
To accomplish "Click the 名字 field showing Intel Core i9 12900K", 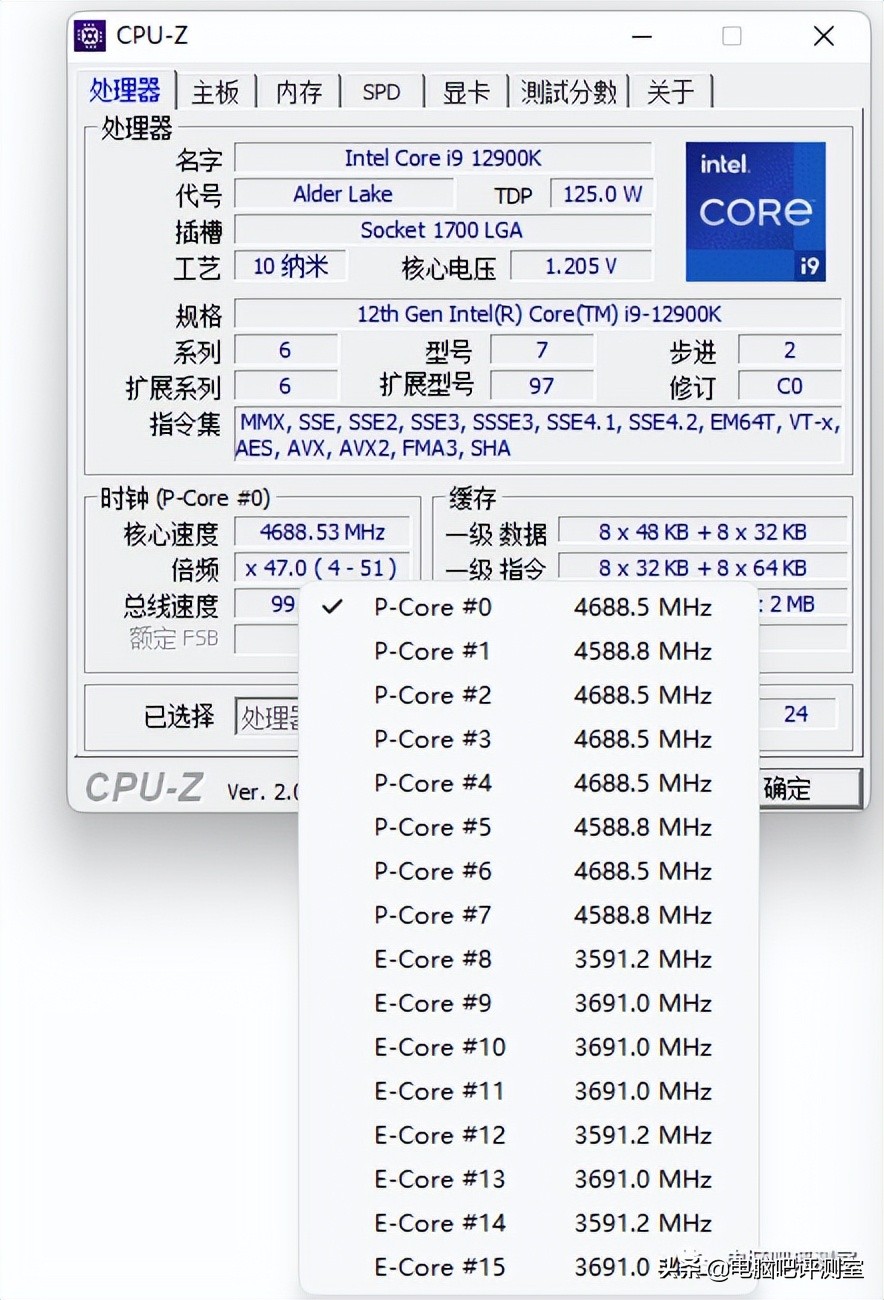I will [444, 157].
